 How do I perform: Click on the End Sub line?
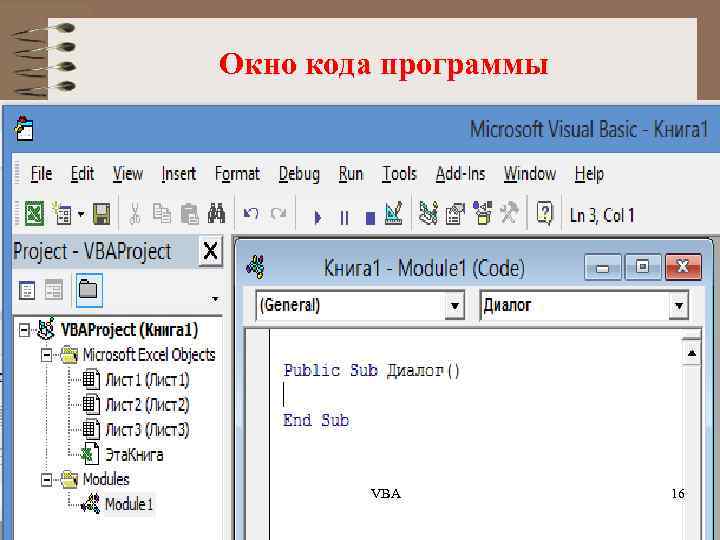pyautogui.click(x=315, y=420)
